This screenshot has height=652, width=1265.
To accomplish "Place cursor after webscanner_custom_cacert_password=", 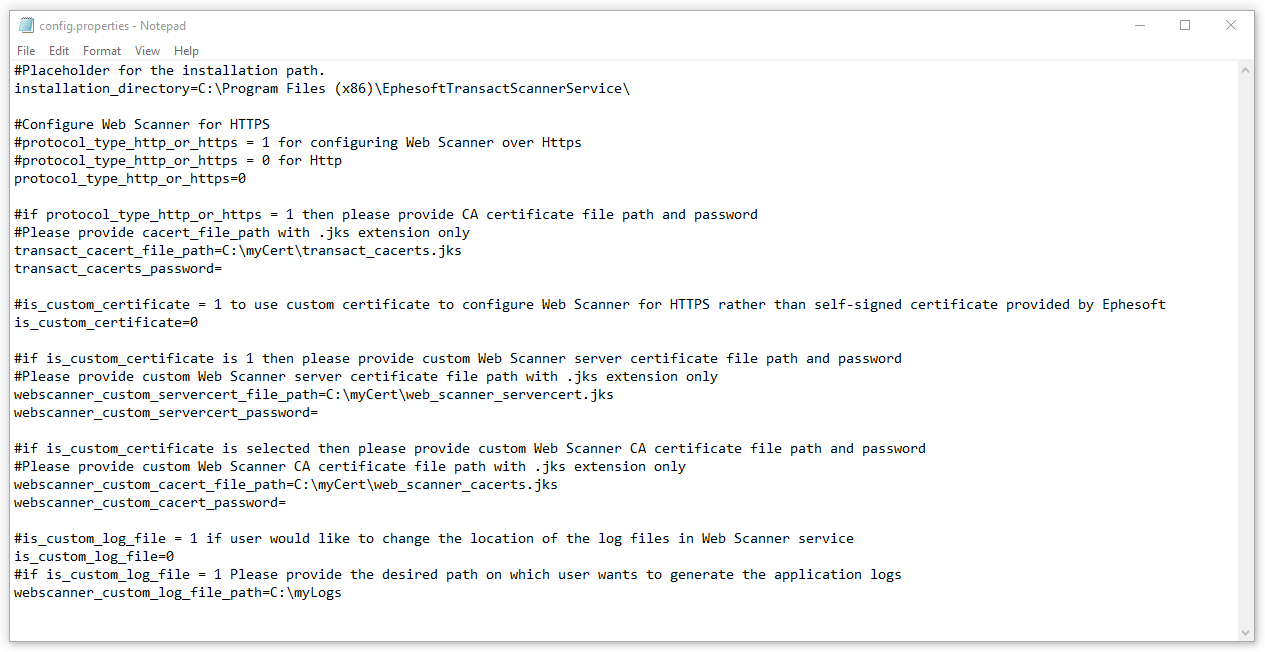I will tap(287, 503).
